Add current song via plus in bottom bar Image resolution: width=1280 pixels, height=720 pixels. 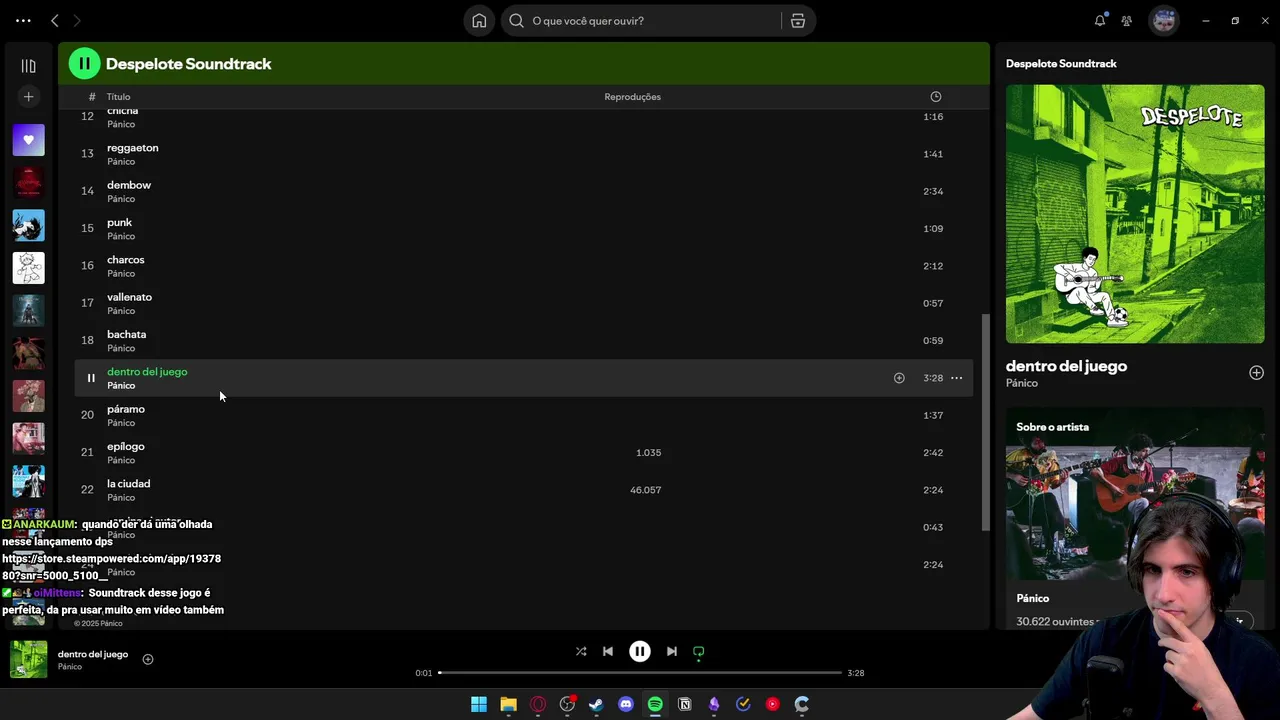tap(148, 659)
